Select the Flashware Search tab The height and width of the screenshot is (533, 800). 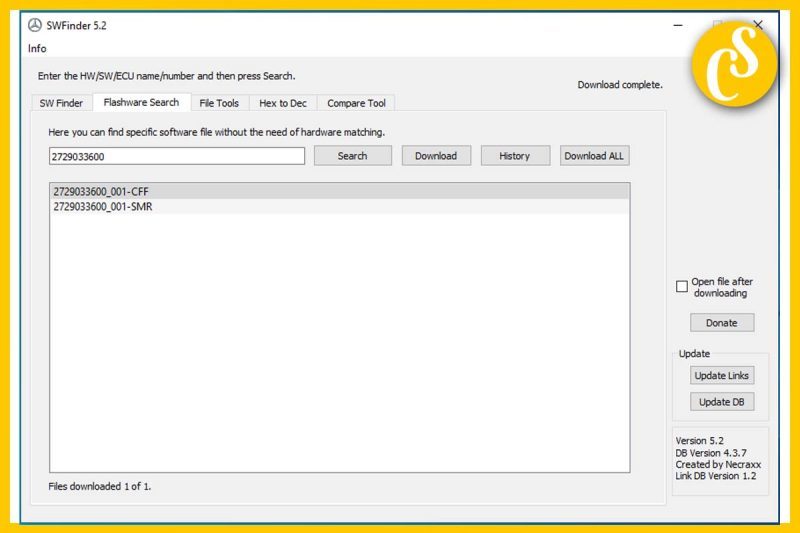(x=141, y=102)
